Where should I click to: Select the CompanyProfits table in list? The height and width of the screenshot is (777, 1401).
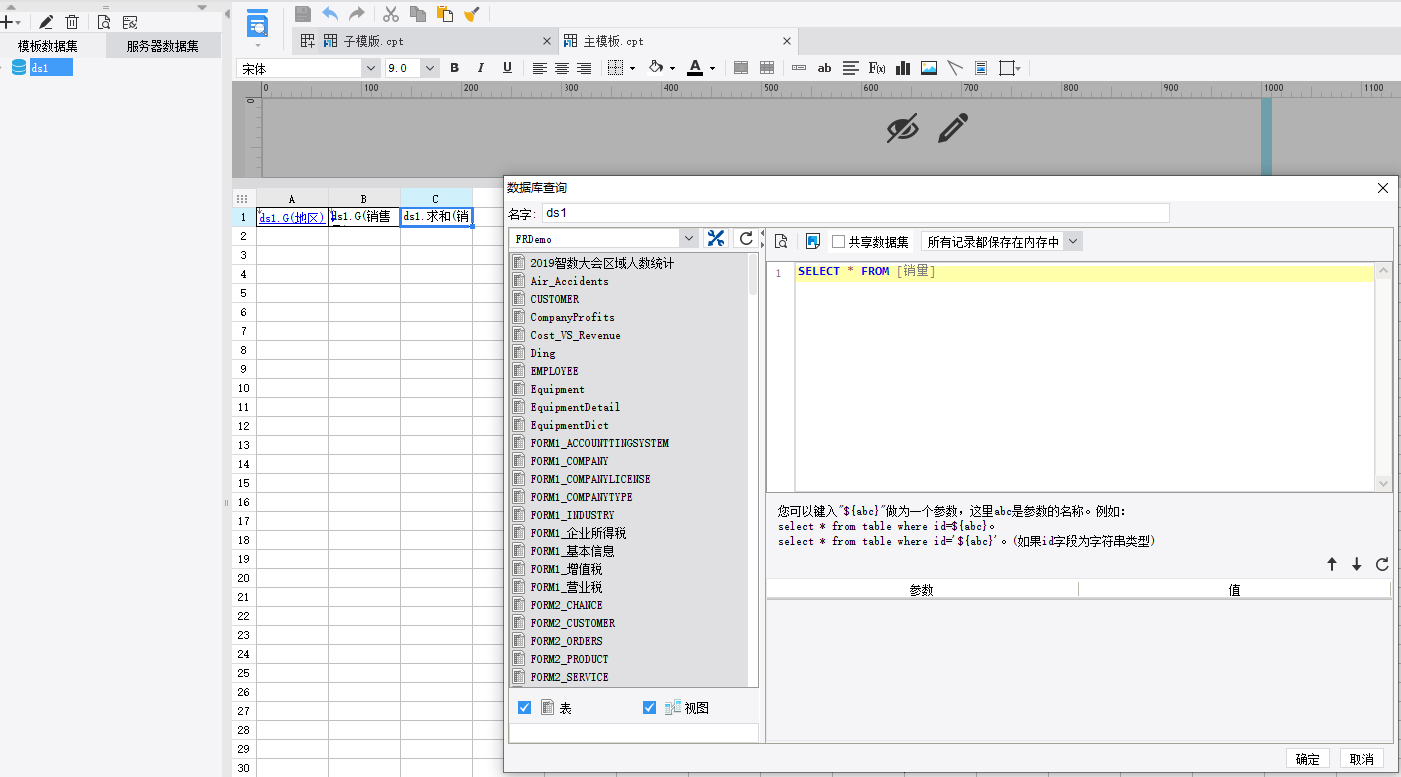pos(572,317)
